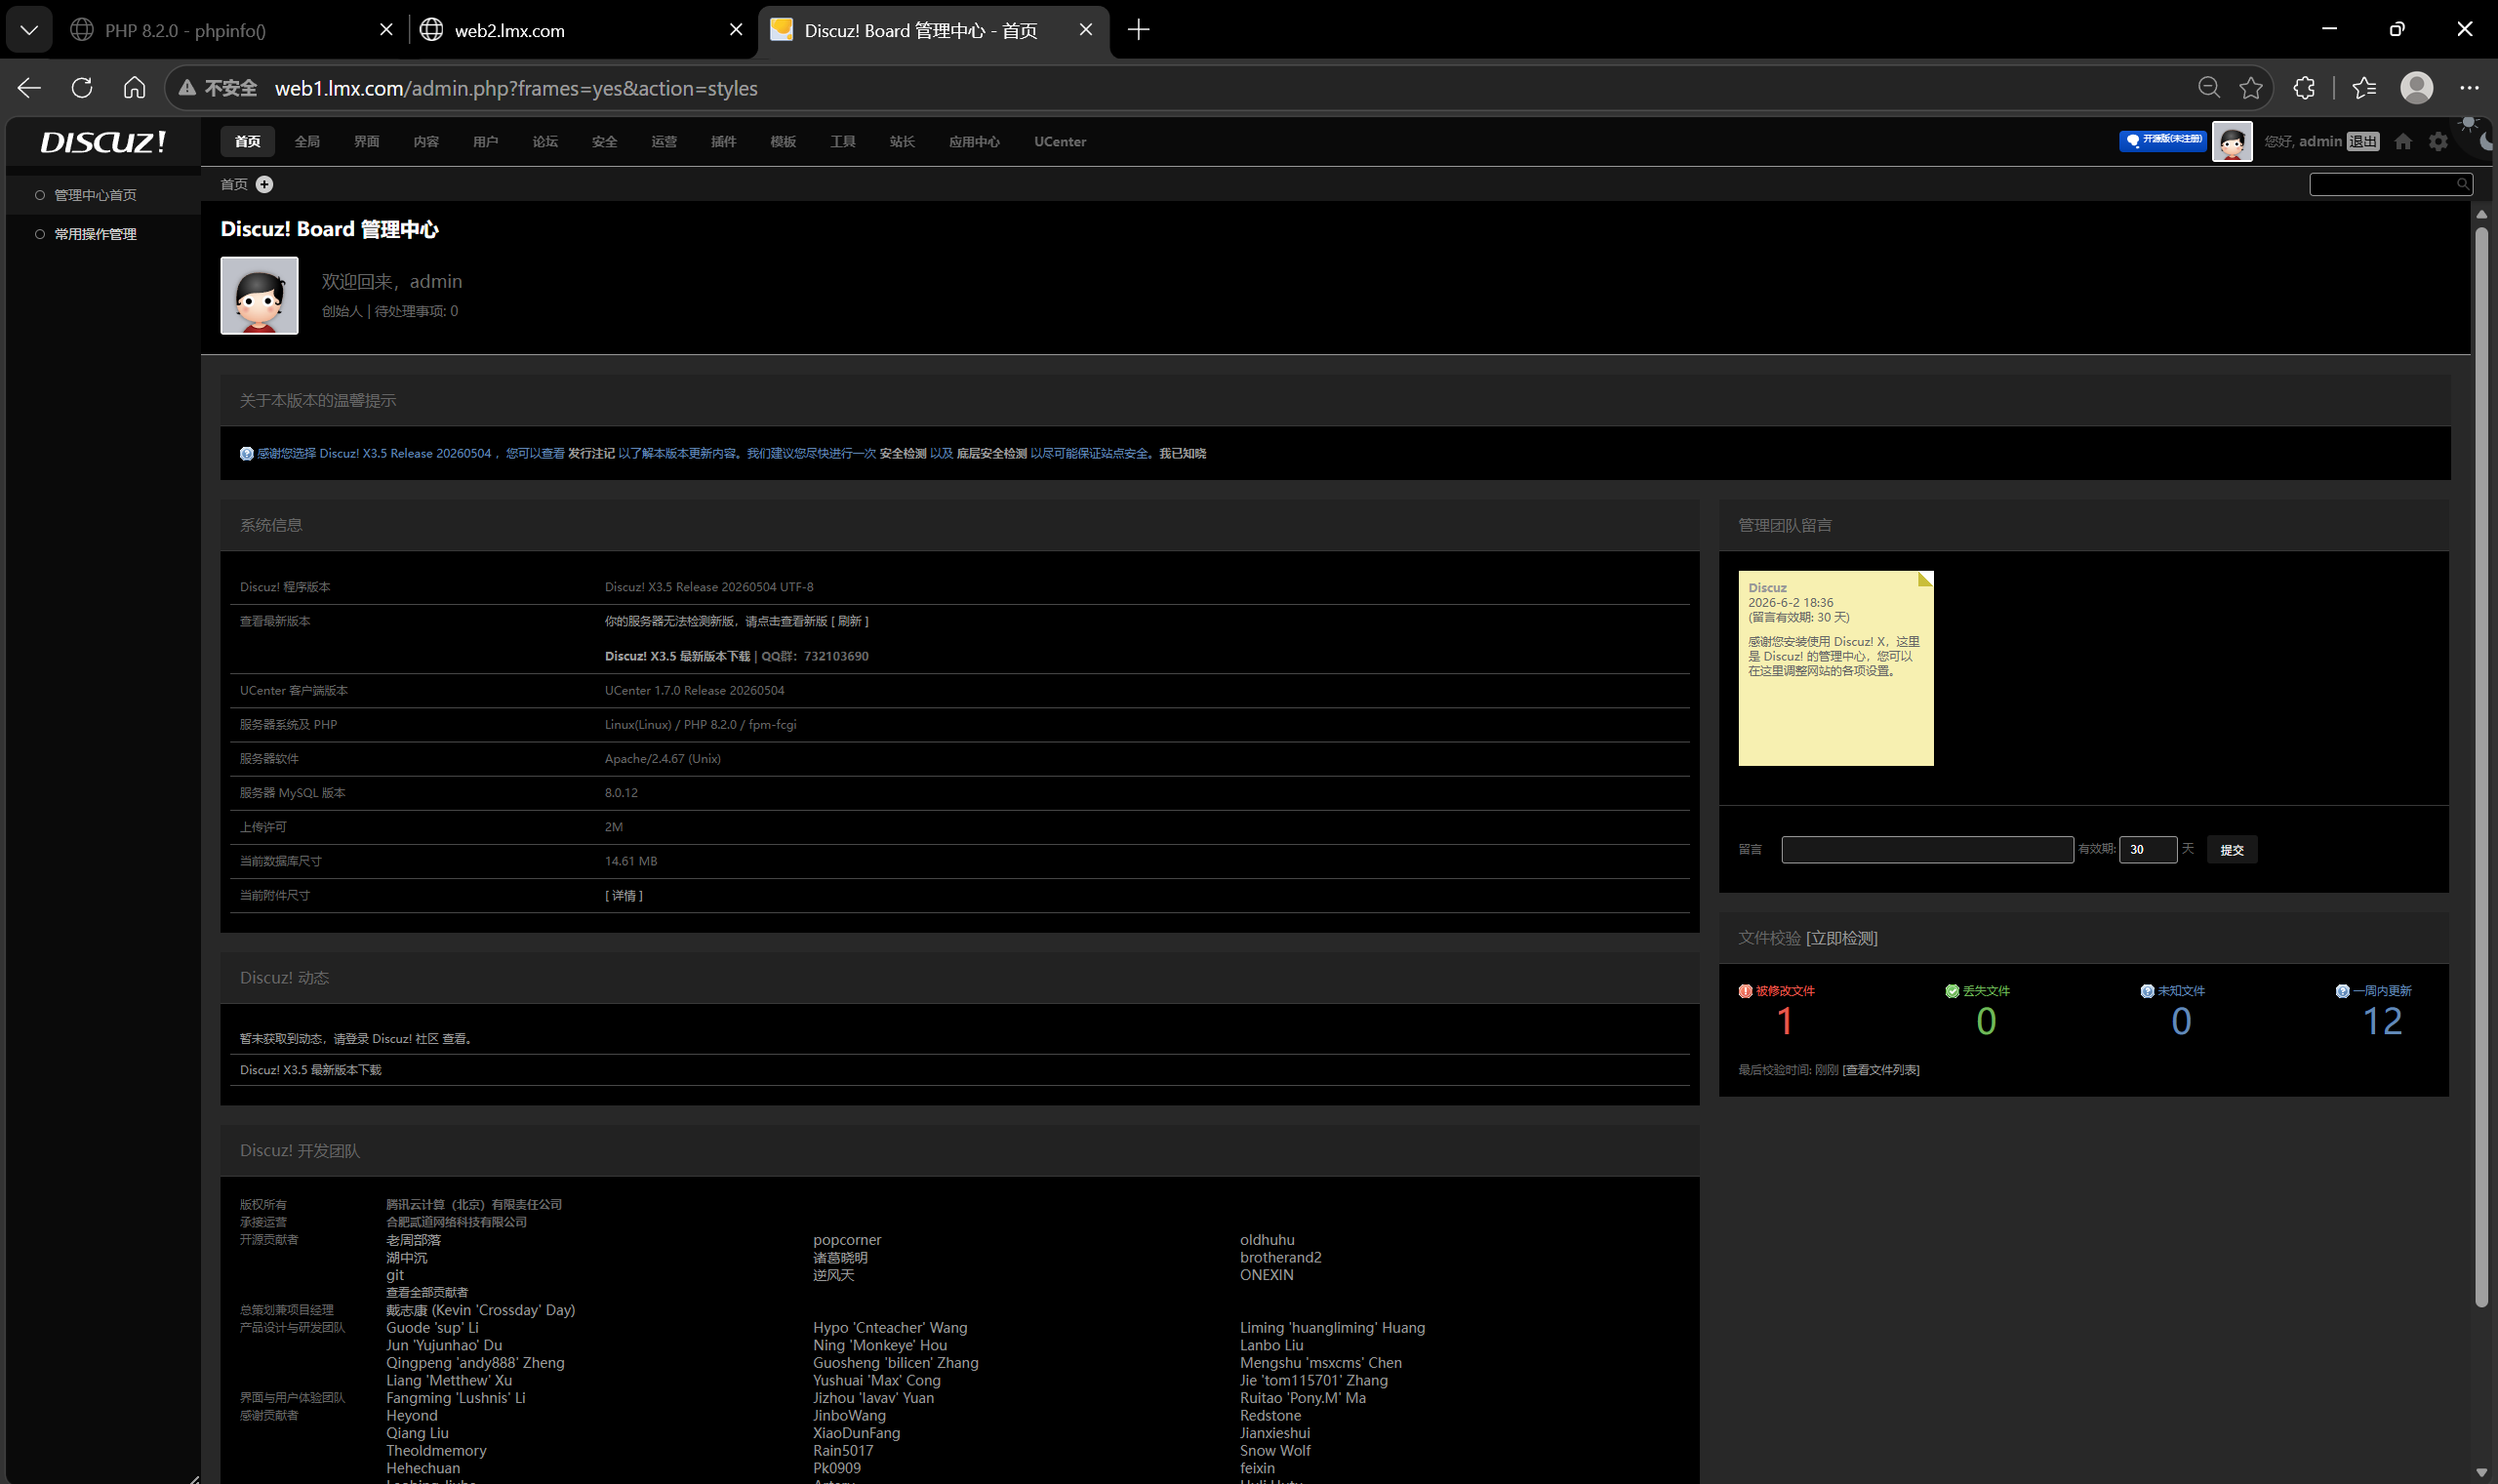Open 一周内更新 weekly updates count
The width and height of the screenshot is (2498, 1484).
coord(2382,1021)
